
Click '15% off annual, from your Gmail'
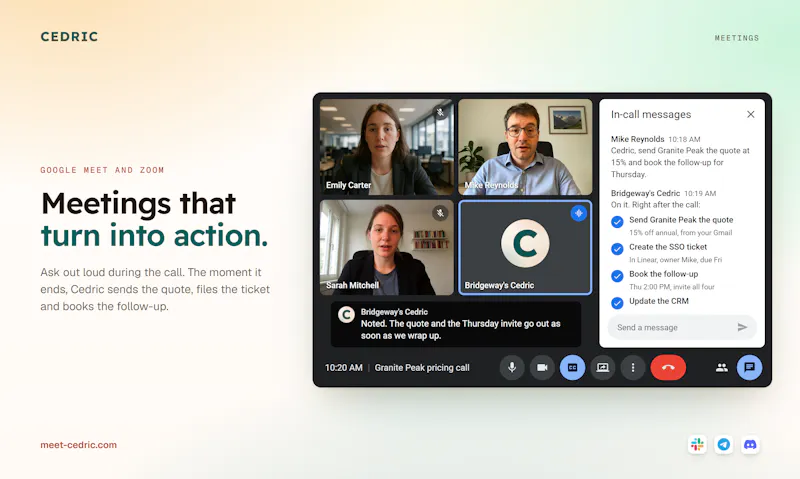681,233
